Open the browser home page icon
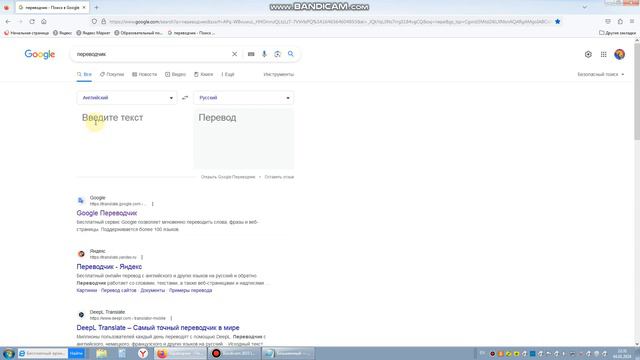 [x=44, y=22]
